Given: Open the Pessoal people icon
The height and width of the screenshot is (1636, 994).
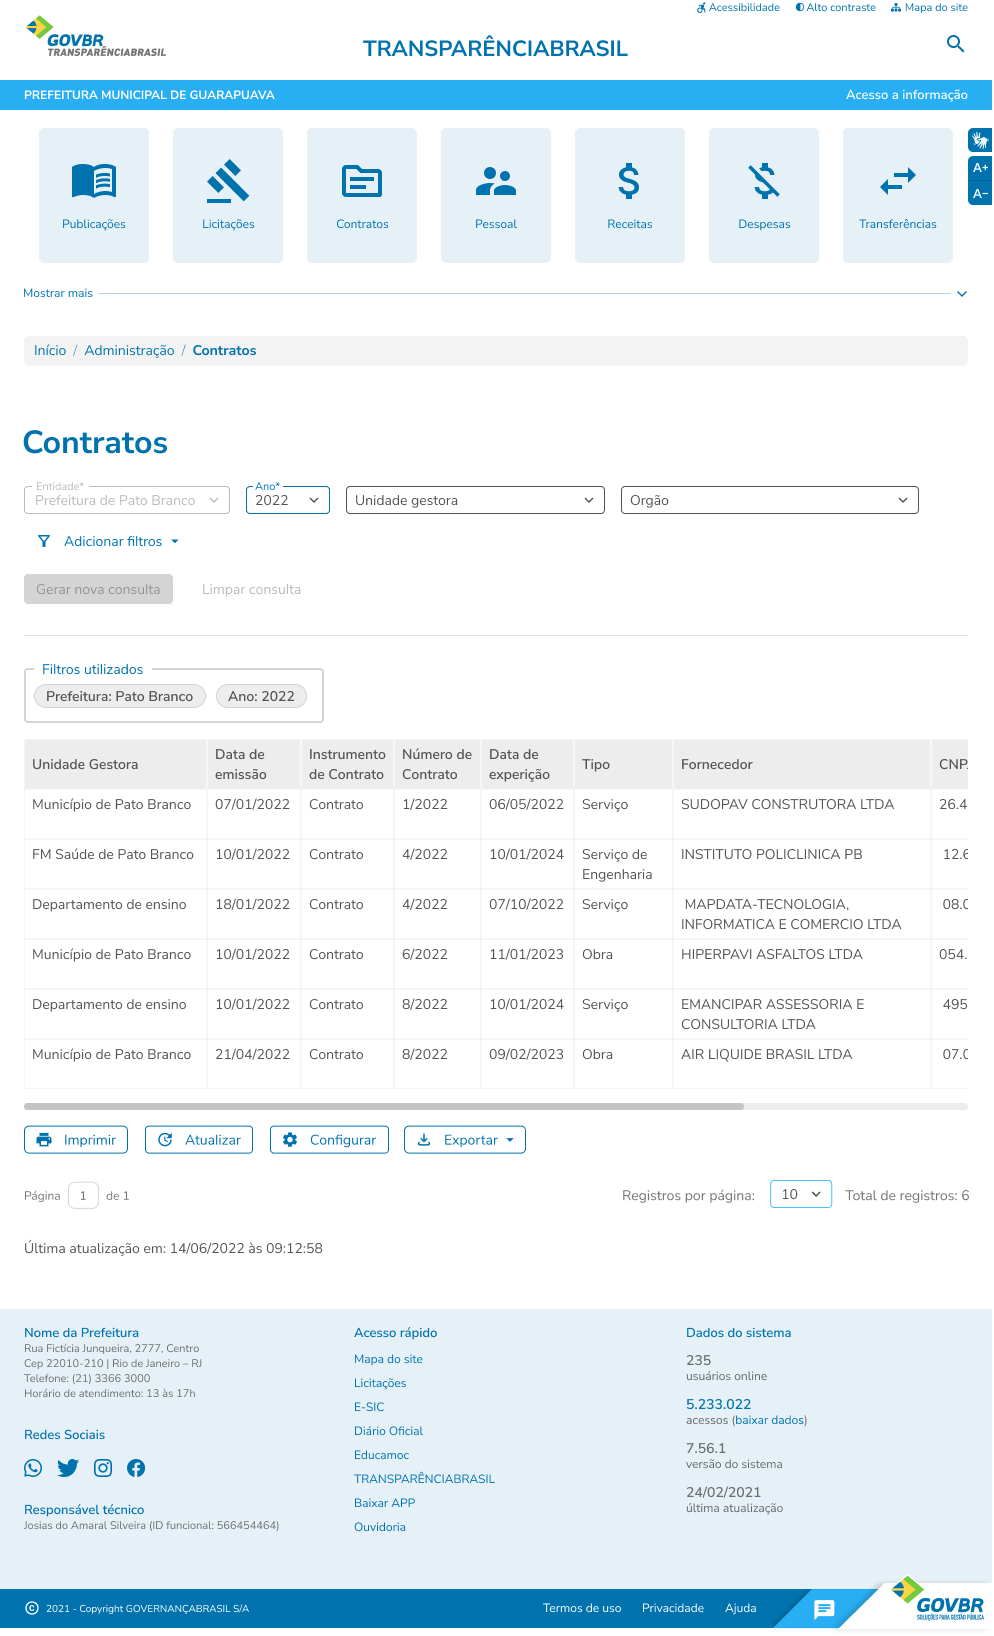Looking at the screenshot, I should click(496, 182).
